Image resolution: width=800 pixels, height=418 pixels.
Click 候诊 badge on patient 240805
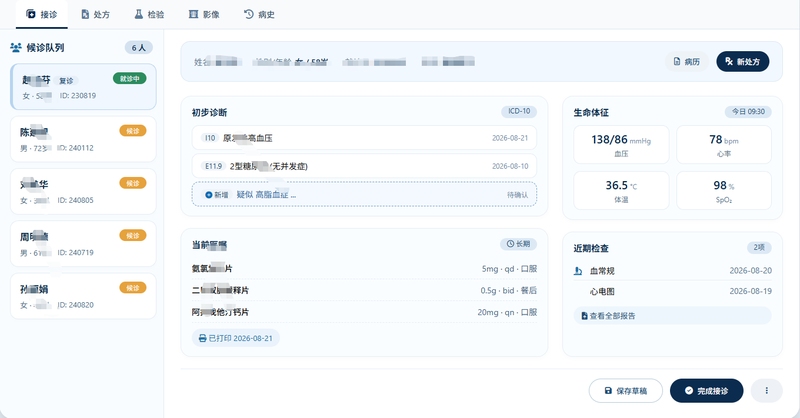133,183
